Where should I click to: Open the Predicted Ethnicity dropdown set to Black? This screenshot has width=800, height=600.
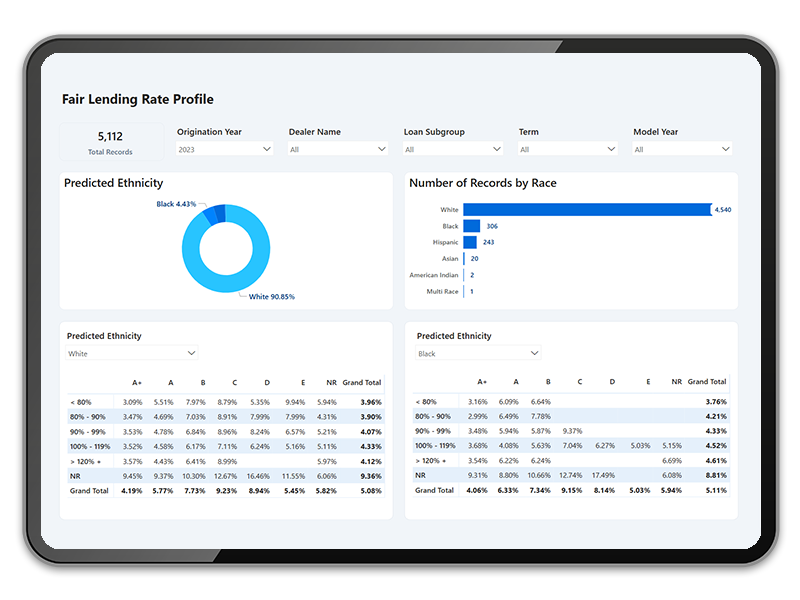pyautogui.click(x=479, y=353)
